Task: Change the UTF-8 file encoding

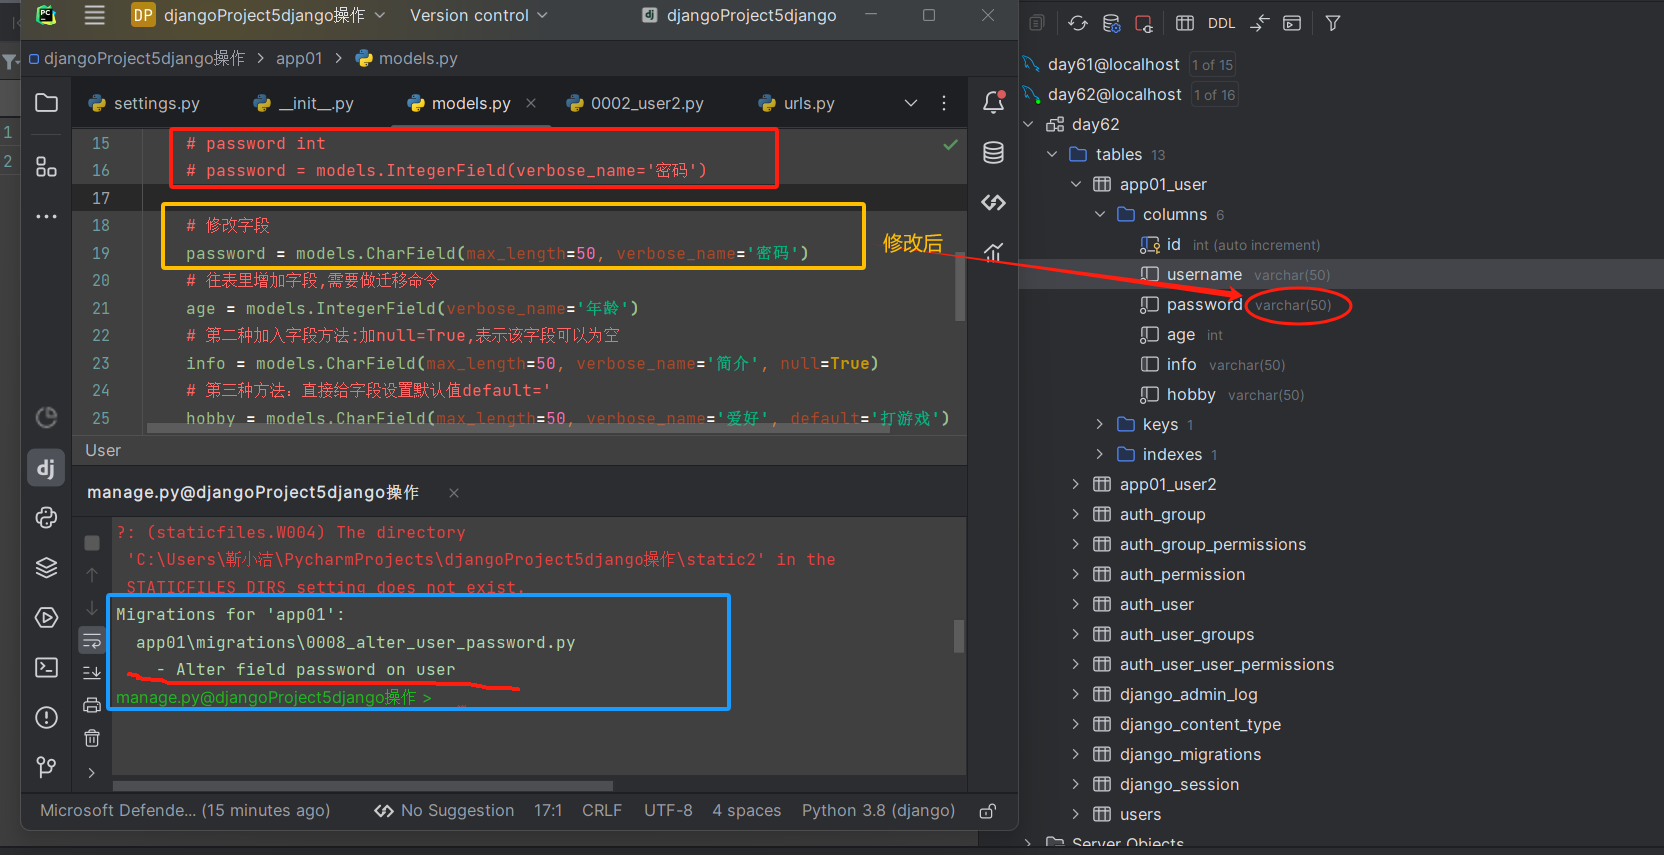Action: coord(668,811)
